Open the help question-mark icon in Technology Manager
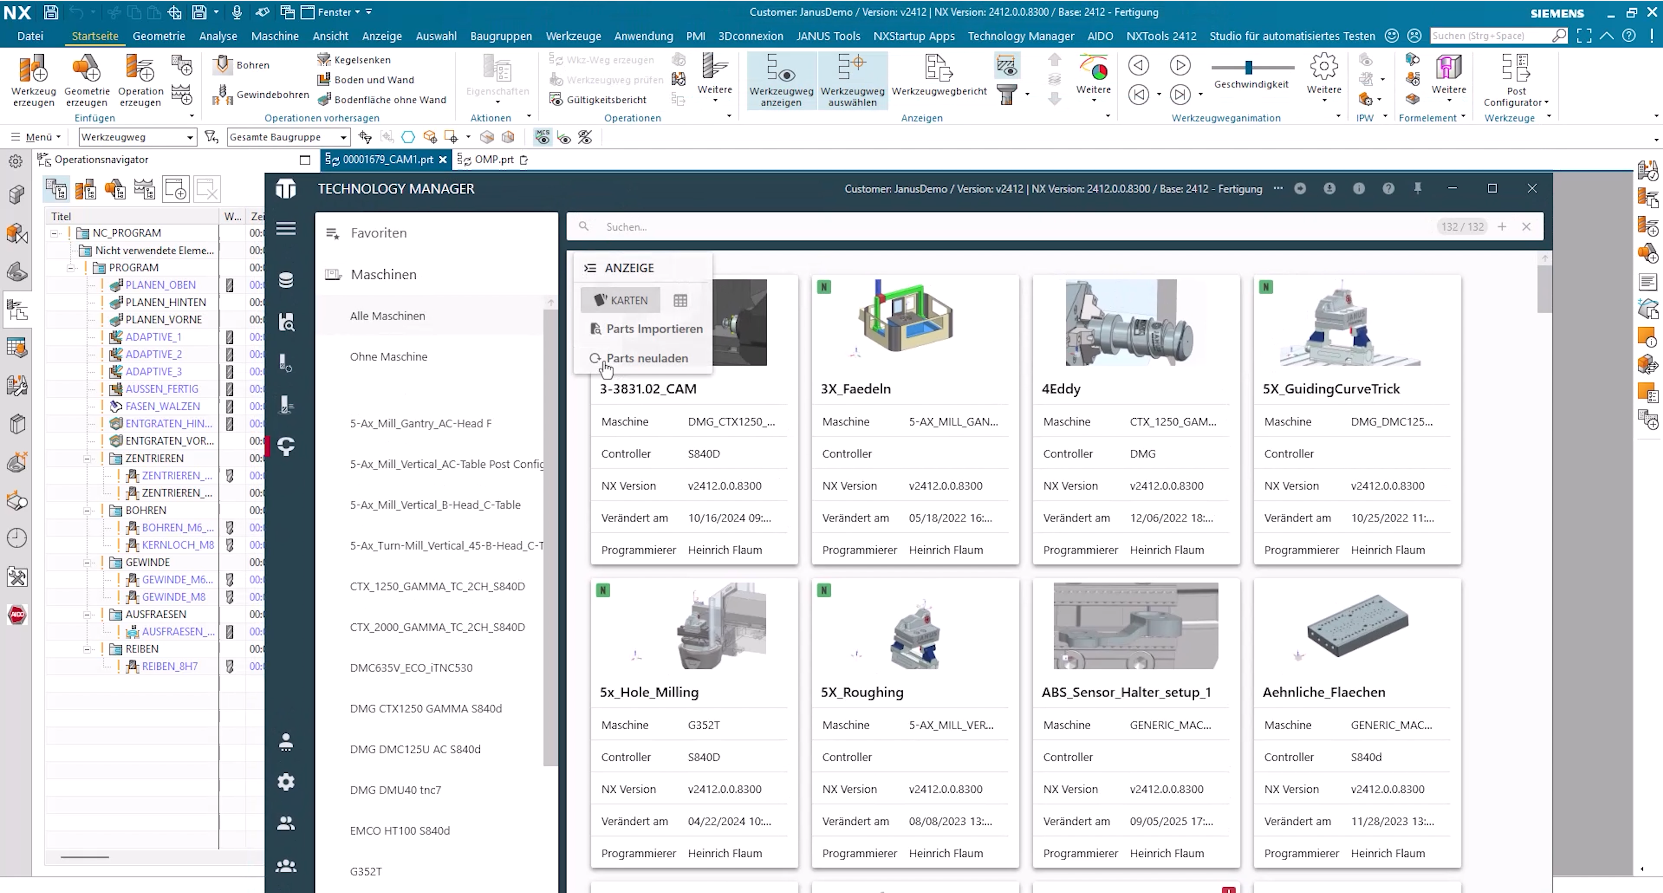The image size is (1663, 893). coord(1388,188)
